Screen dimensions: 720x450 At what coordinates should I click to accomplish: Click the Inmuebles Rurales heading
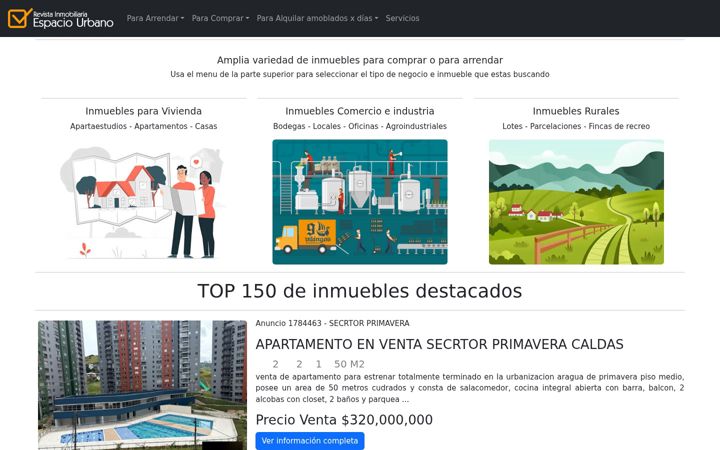point(576,111)
